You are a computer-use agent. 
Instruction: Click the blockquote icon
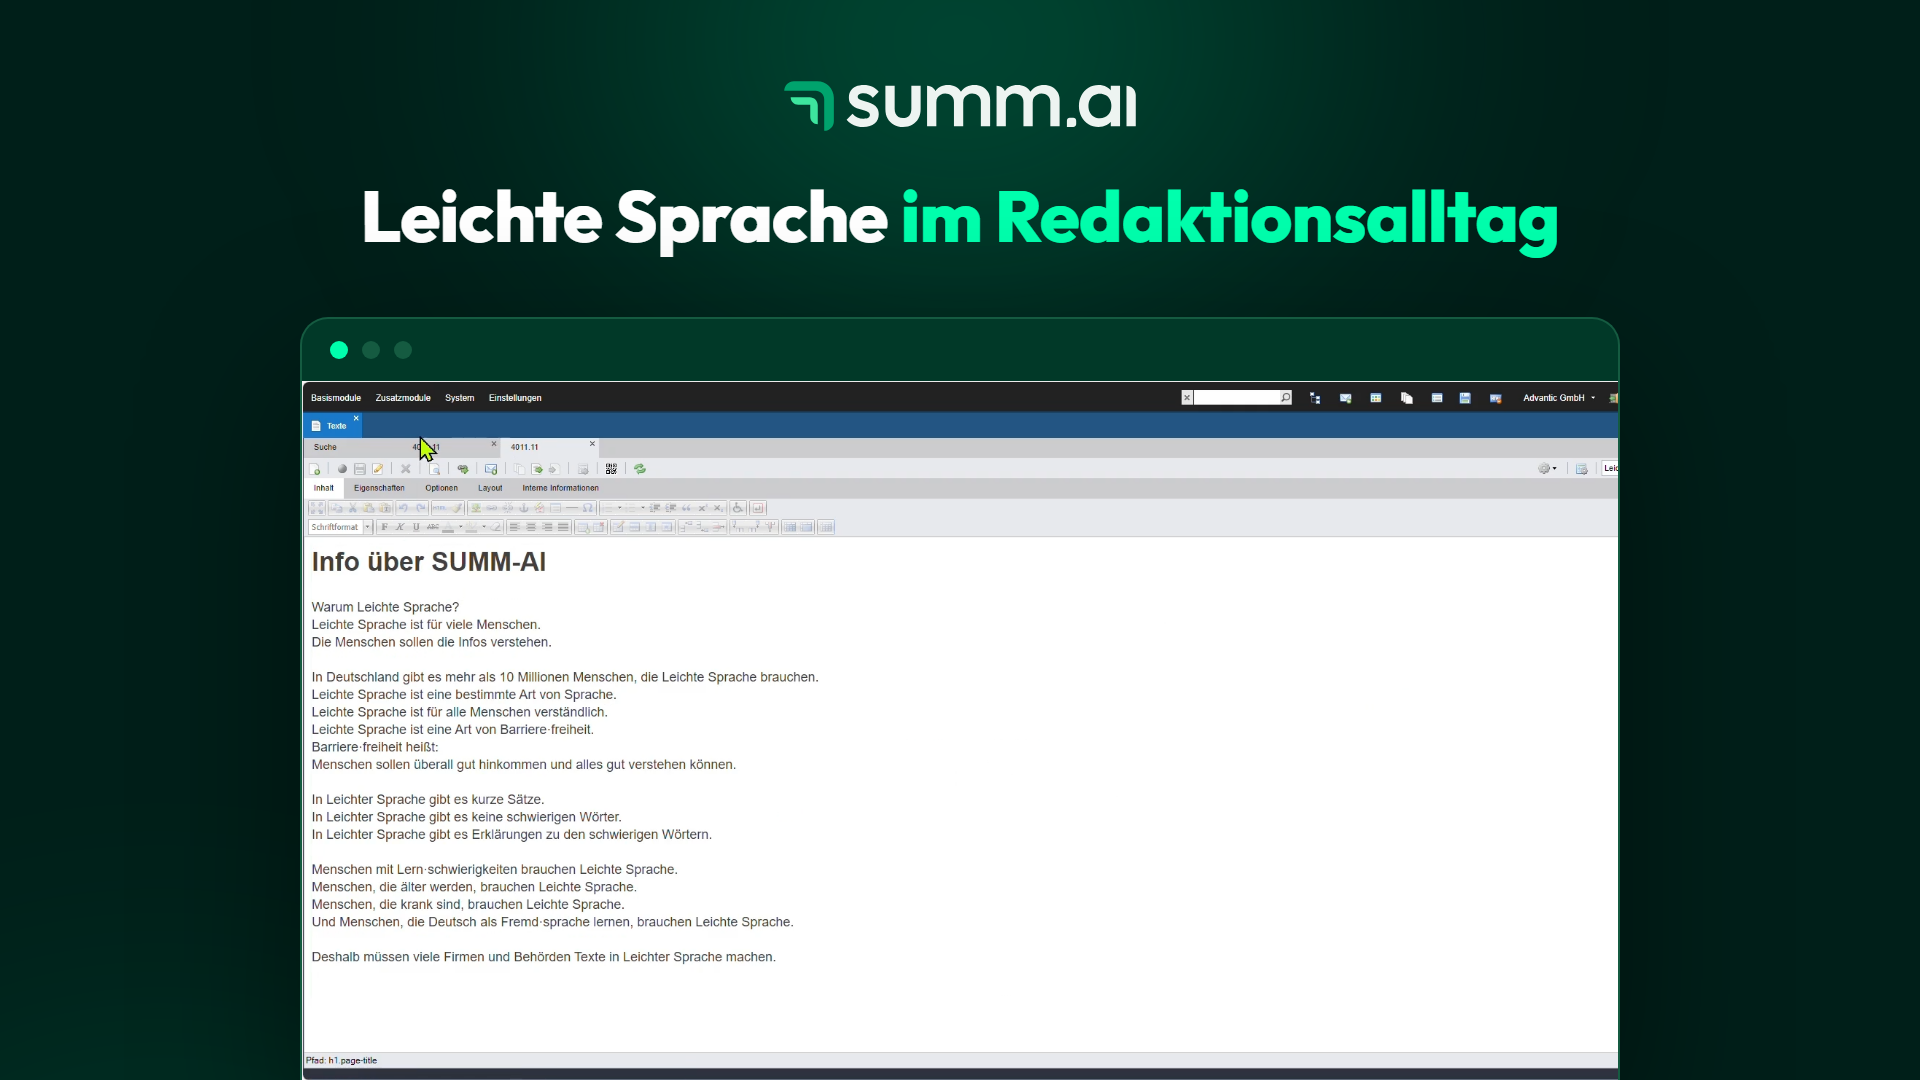[686, 508]
